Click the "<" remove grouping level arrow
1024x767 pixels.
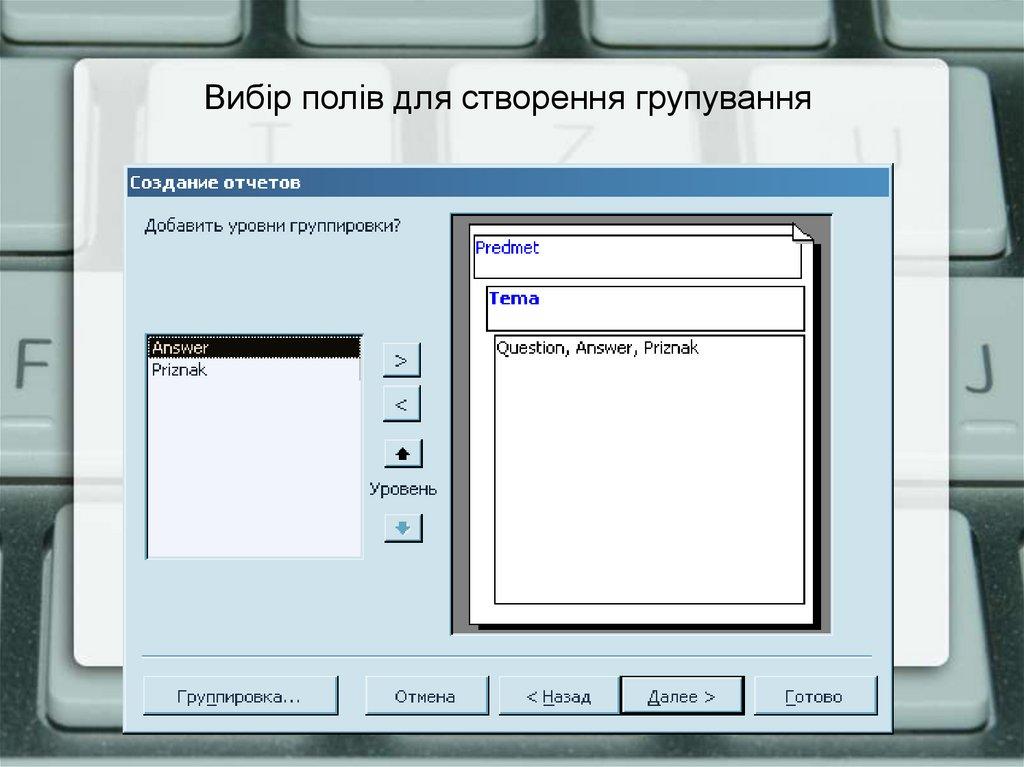pos(400,404)
